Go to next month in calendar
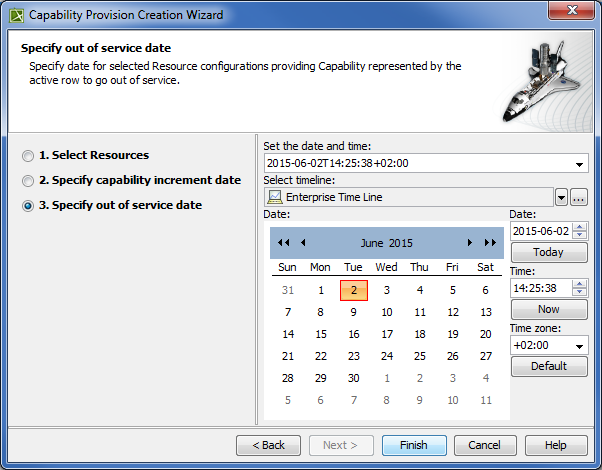The height and width of the screenshot is (470, 602). (470, 243)
